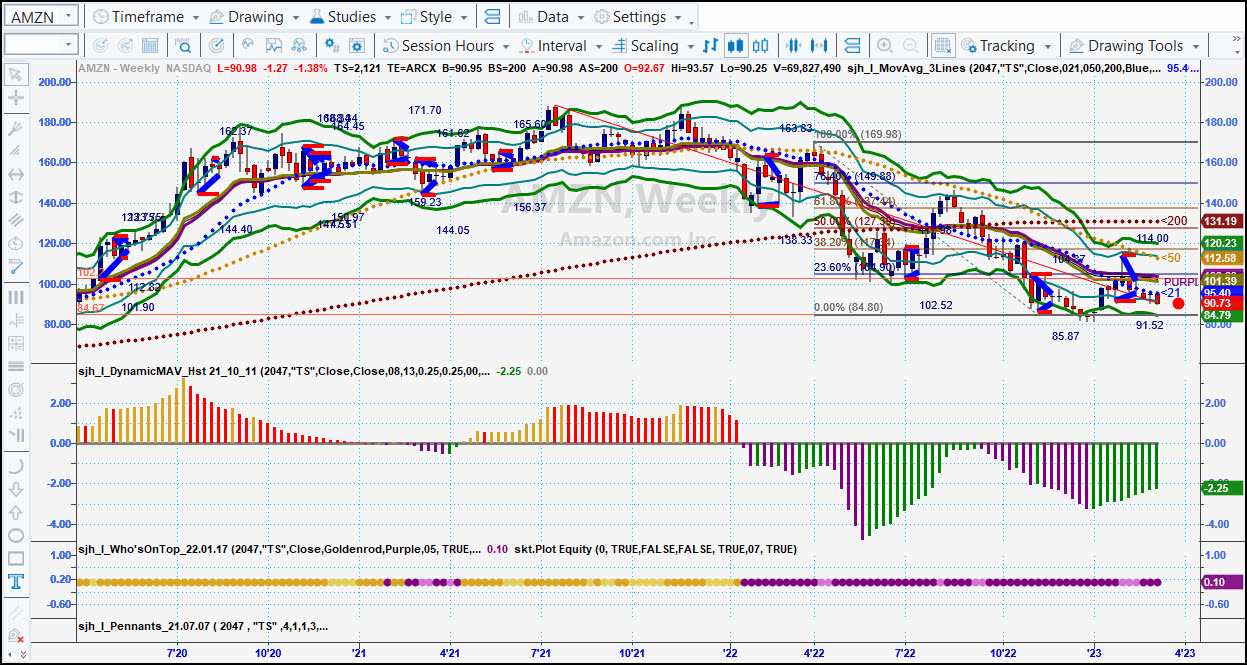Screen dimensions: 1247x665
Task: Open the Drawing menu
Action: 254,17
